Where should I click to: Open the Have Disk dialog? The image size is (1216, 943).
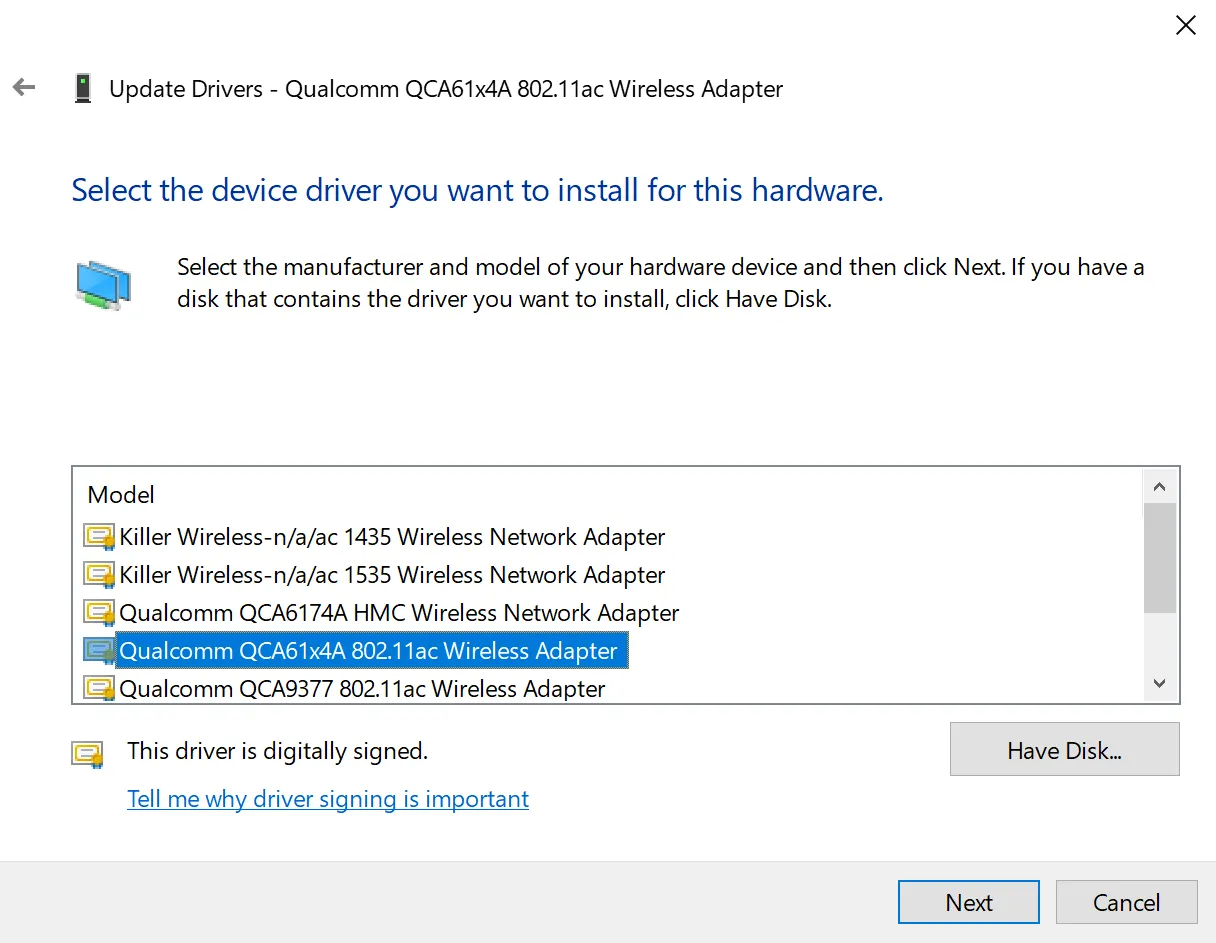click(1063, 749)
